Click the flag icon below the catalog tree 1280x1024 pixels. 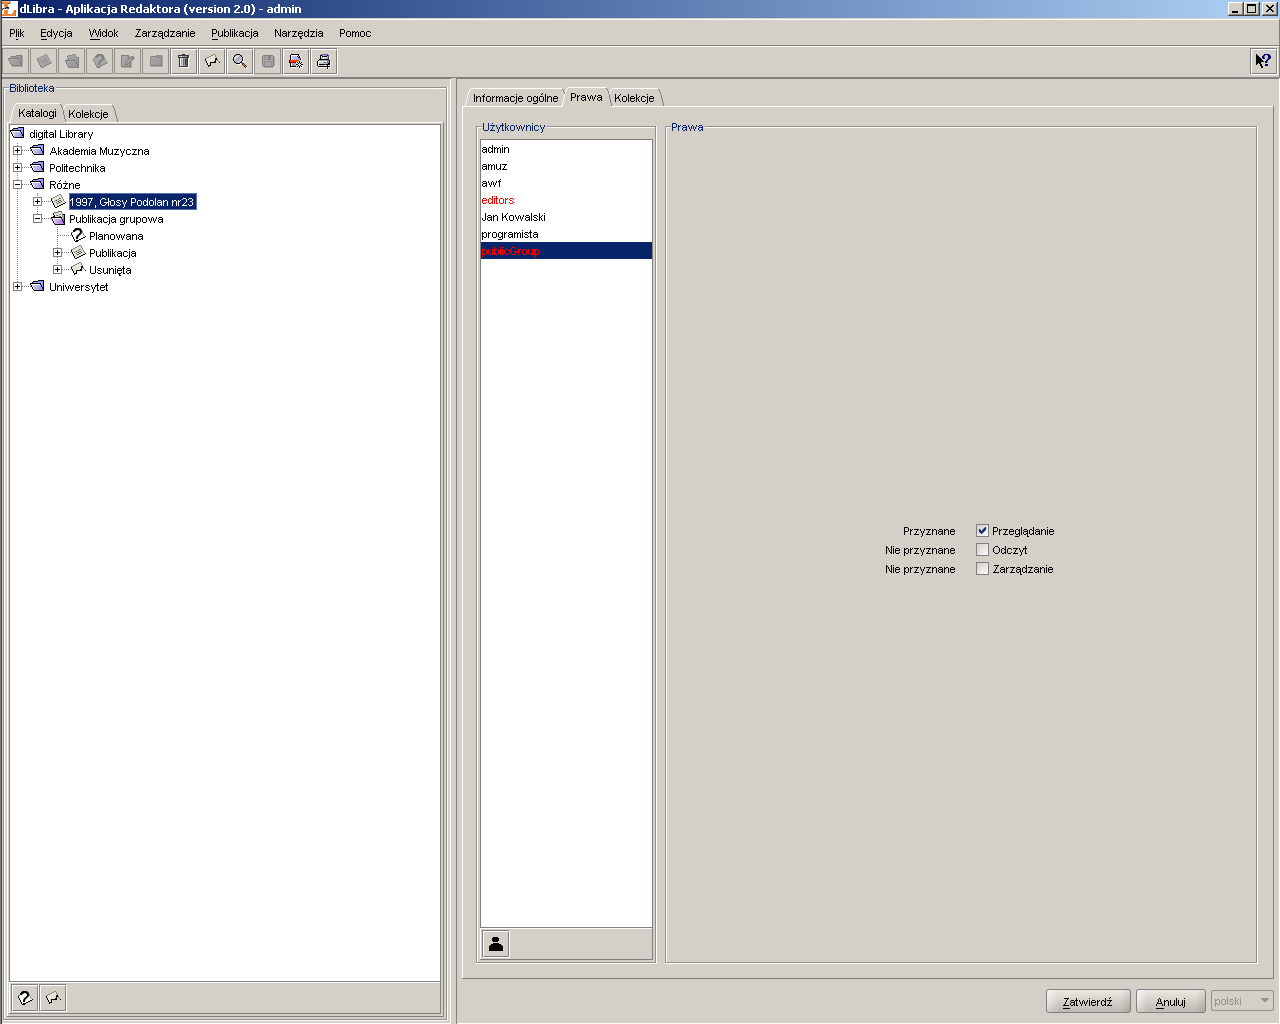tap(53, 997)
